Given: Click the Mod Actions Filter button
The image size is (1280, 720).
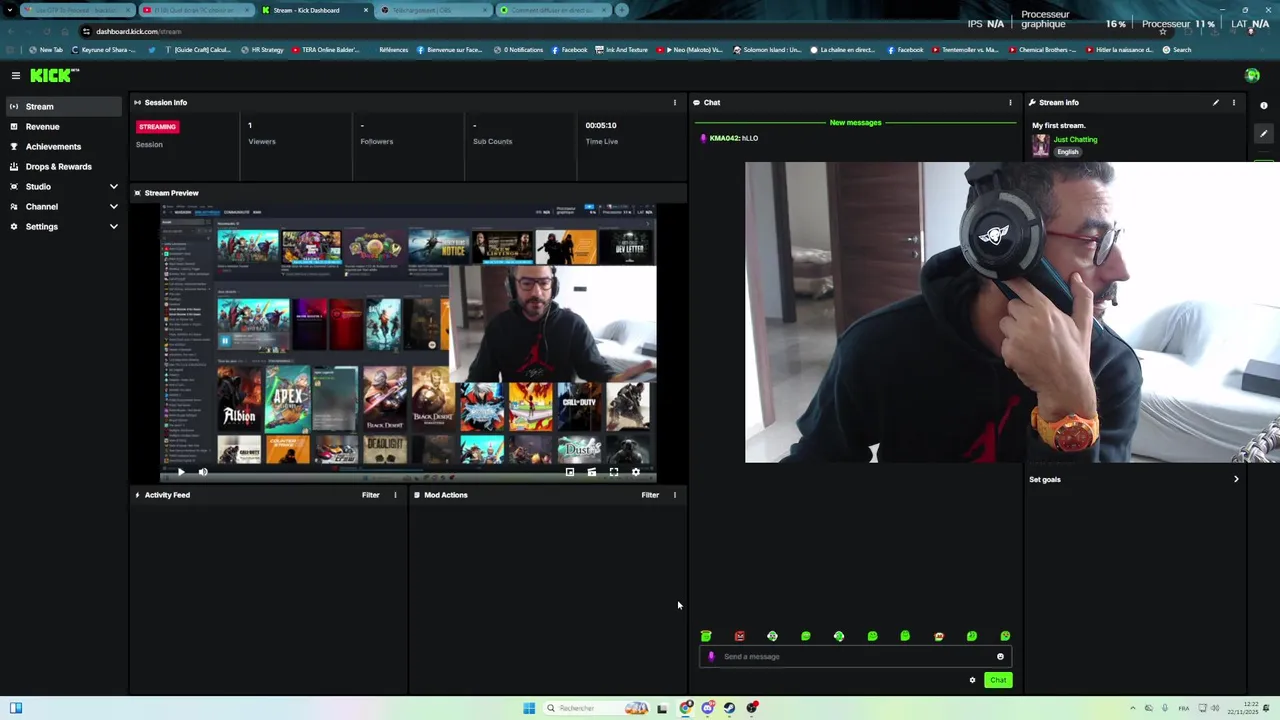Looking at the screenshot, I should point(650,495).
